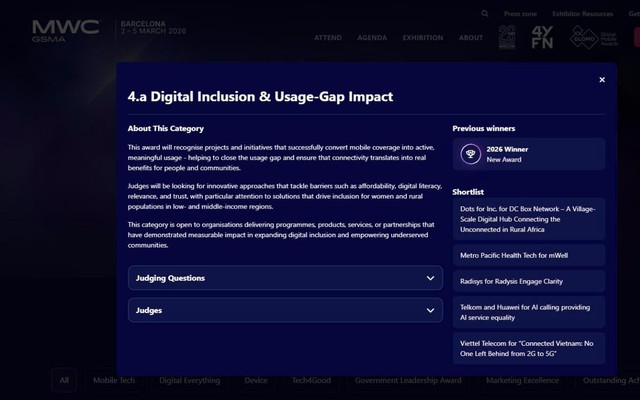Open the Attend menu
Image resolution: width=640 pixels, height=400 pixels.
[x=327, y=38]
